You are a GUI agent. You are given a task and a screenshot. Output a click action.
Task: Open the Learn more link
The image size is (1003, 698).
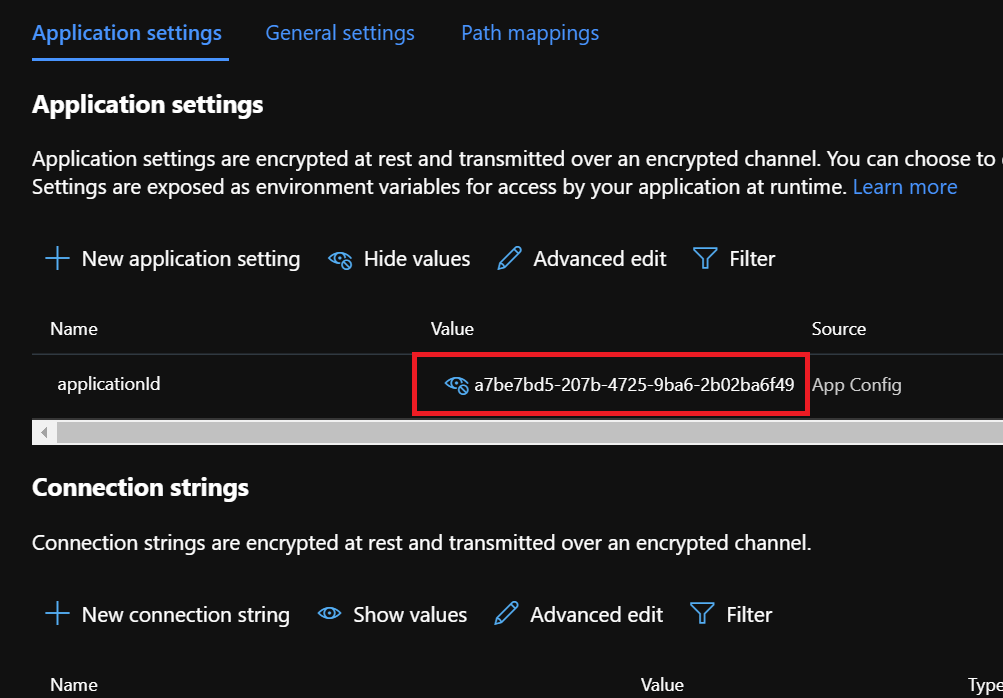(x=904, y=187)
